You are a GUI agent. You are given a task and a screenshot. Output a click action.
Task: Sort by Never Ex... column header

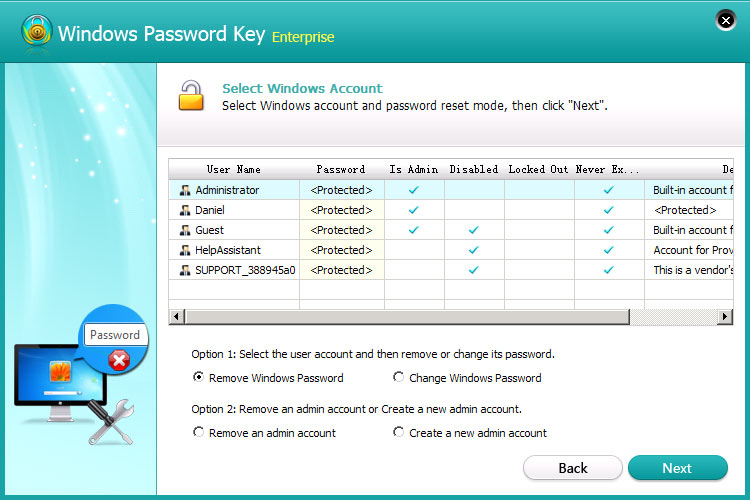pyautogui.click(x=609, y=169)
